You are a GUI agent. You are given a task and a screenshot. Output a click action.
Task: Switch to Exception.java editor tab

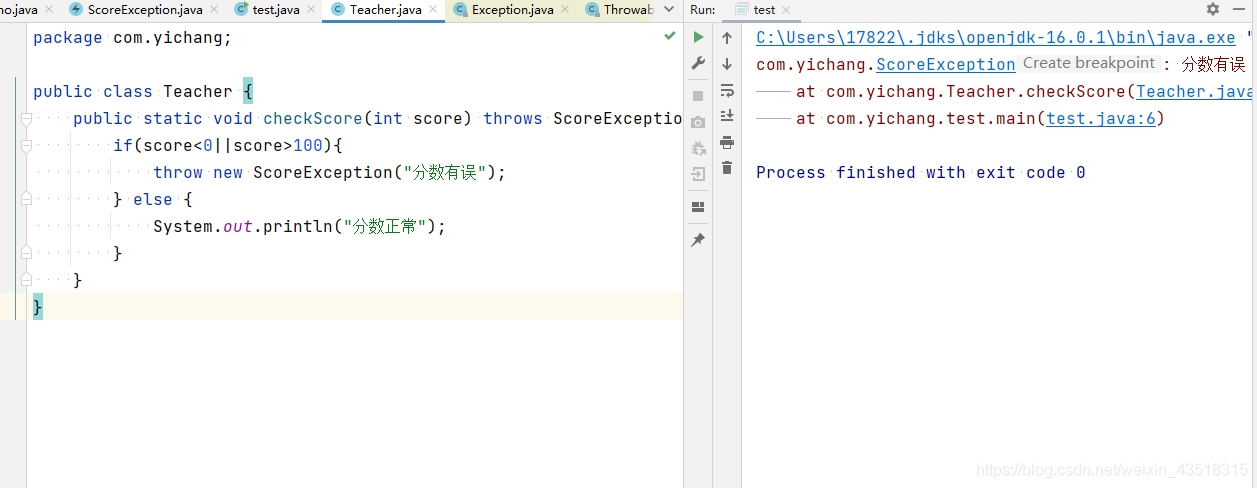513,10
